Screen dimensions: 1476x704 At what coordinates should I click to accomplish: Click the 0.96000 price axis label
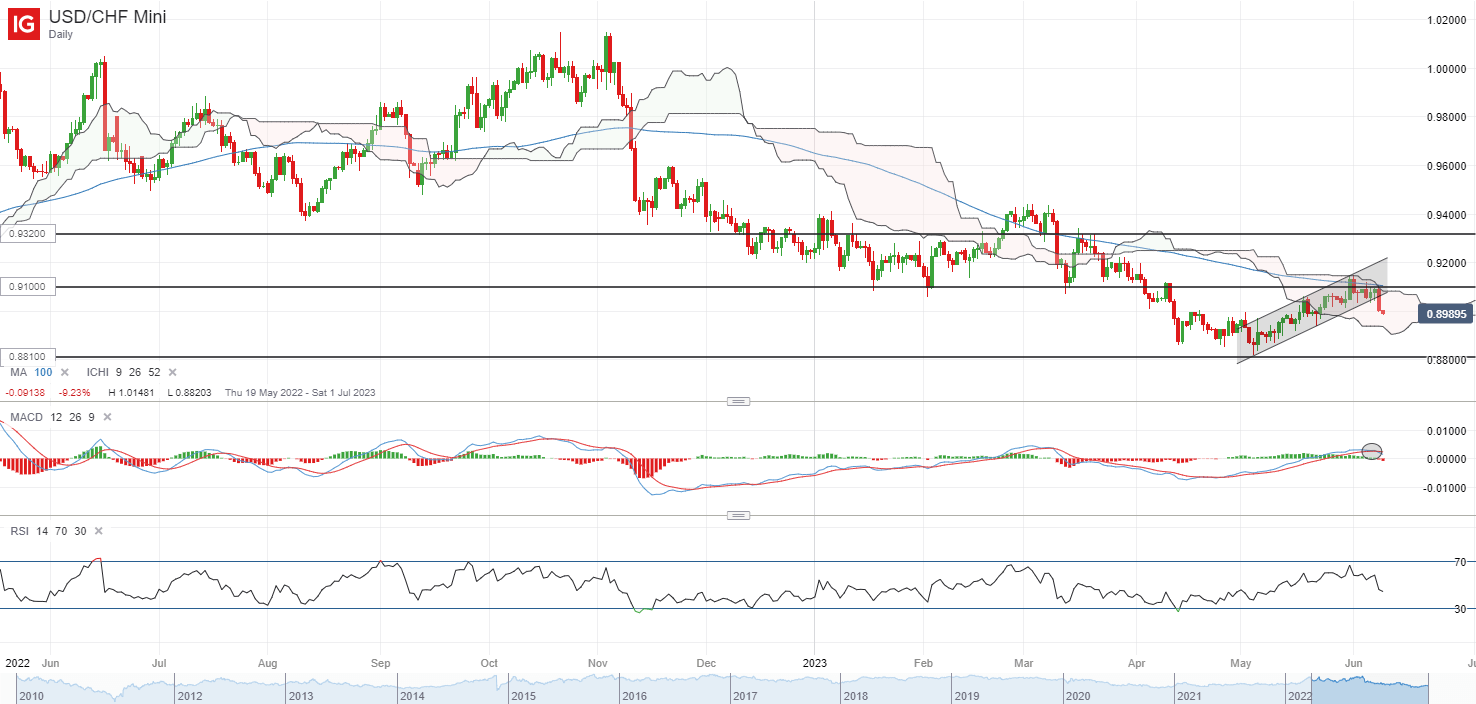coord(1448,166)
